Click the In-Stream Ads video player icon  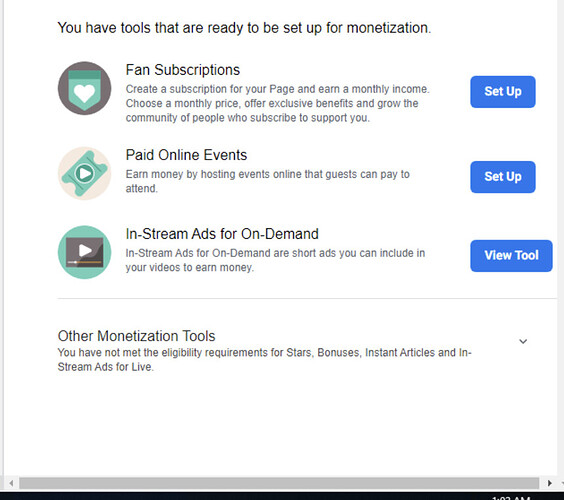(x=85, y=252)
